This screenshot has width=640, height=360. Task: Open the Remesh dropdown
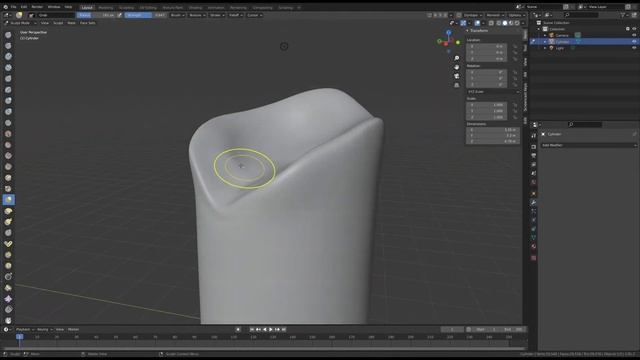coord(495,15)
